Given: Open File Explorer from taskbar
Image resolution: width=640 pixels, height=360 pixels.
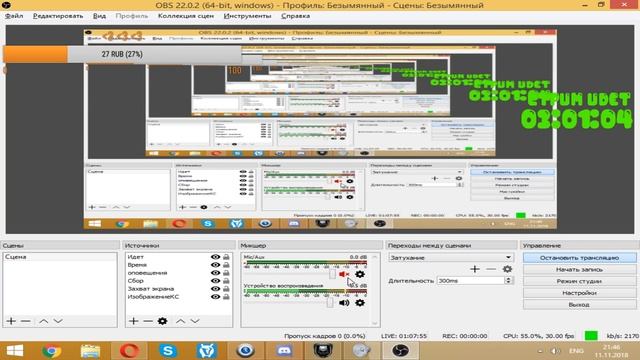Looking at the screenshot, I should click(90, 351).
